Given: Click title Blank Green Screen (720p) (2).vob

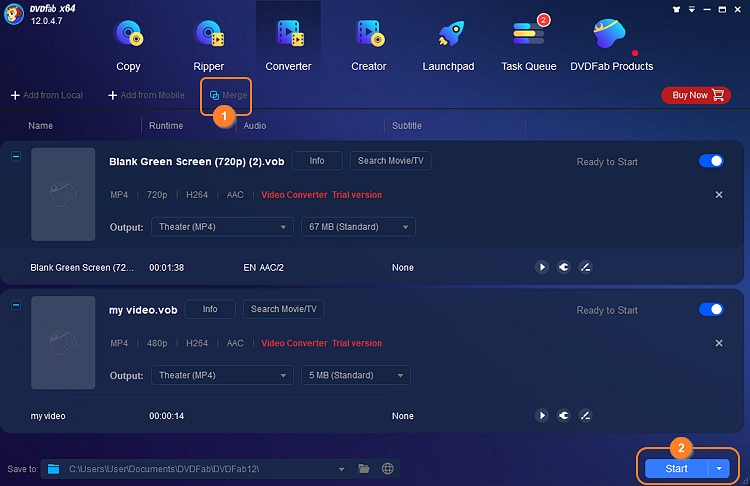Looking at the screenshot, I should point(197,162).
